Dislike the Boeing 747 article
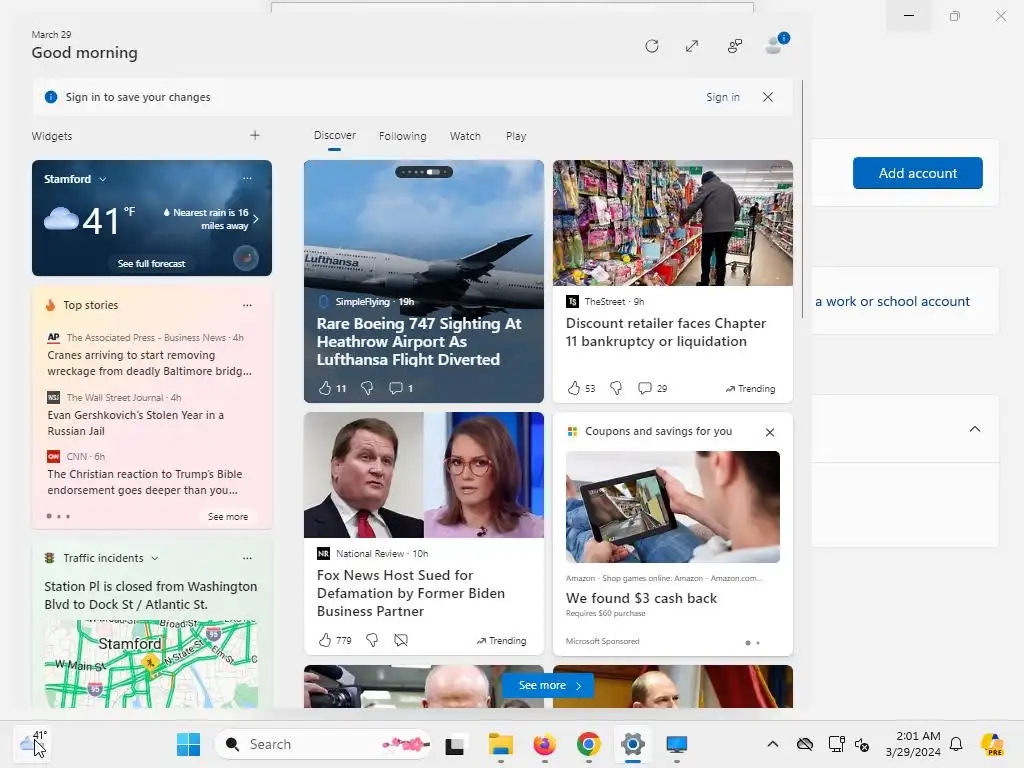 tap(367, 388)
